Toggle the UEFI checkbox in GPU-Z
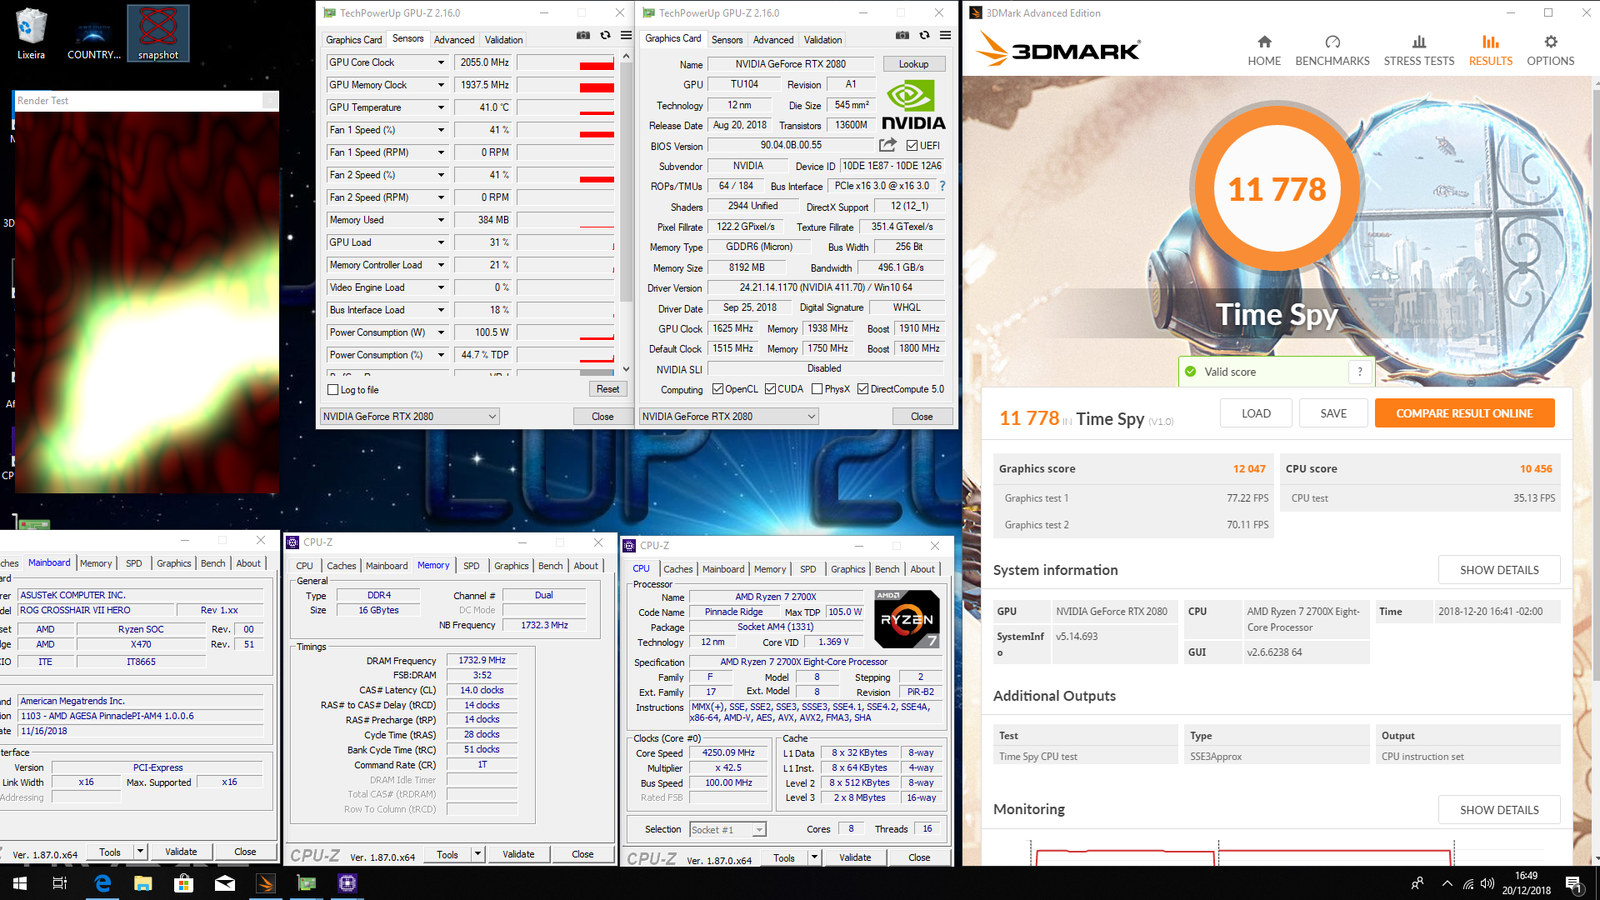 [912, 145]
